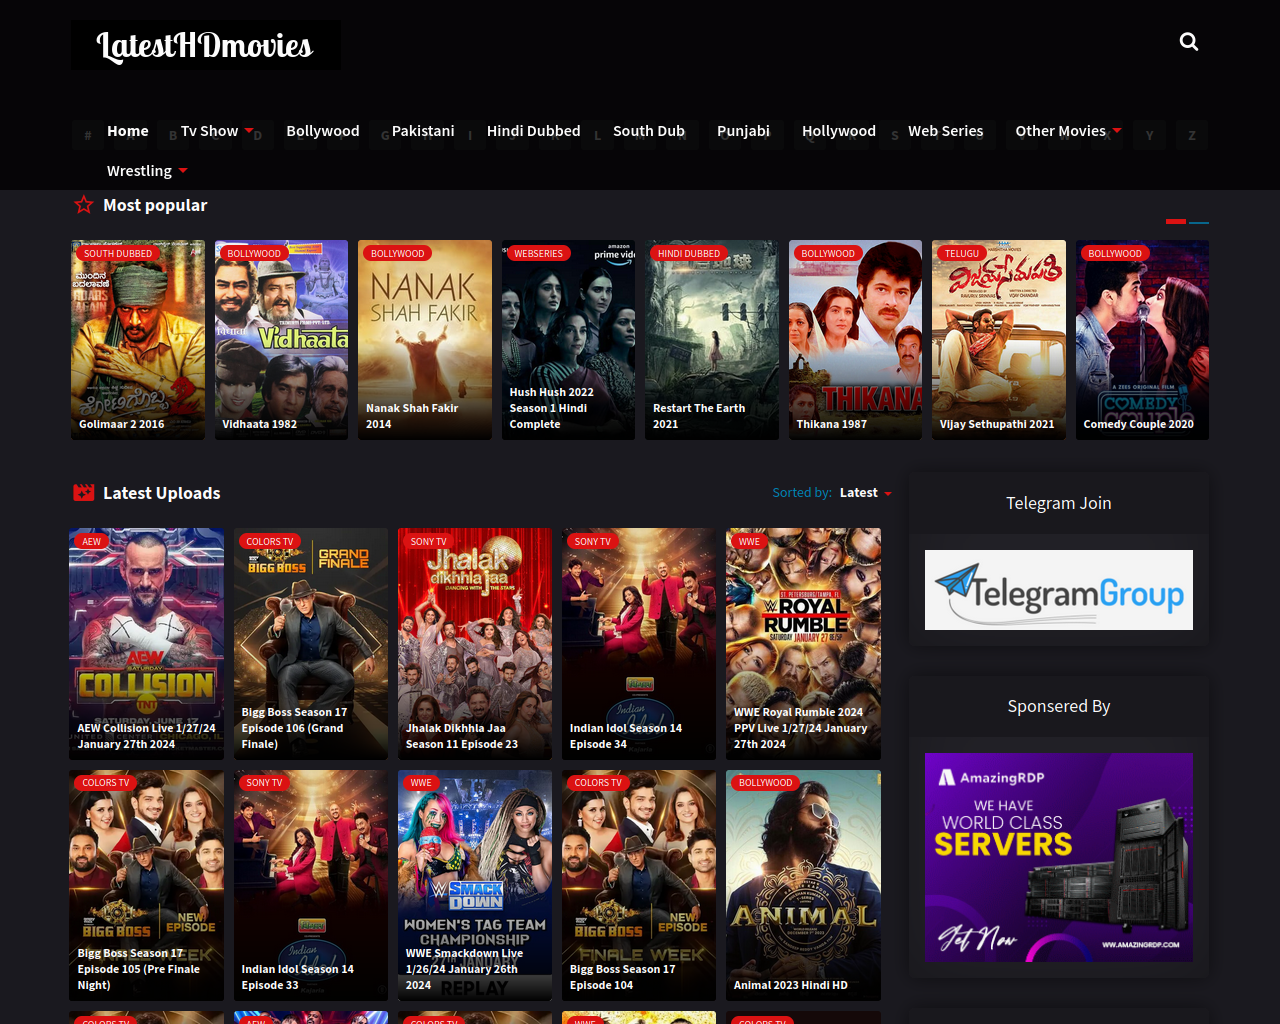The width and height of the screenshot is (1280, 1024).
Task: Open the Hindi Dubbed menu item
Action: 534,131
